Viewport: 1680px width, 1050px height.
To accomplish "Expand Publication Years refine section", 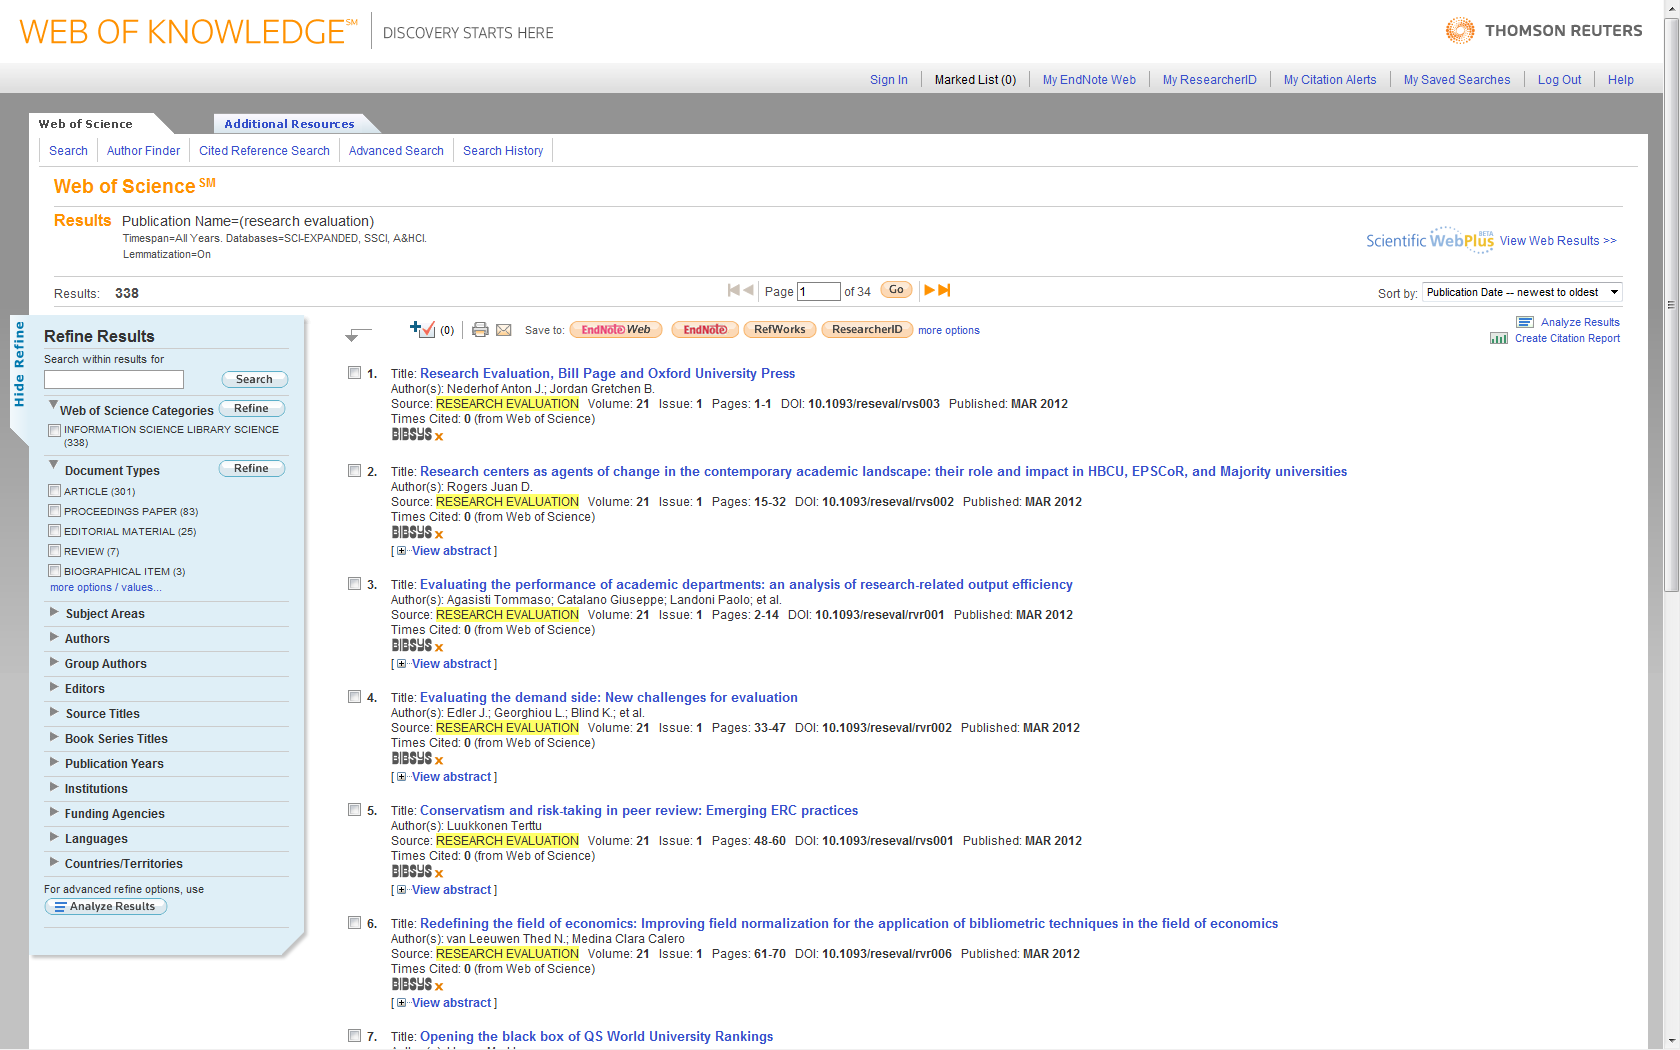I will tap(54, 762).
